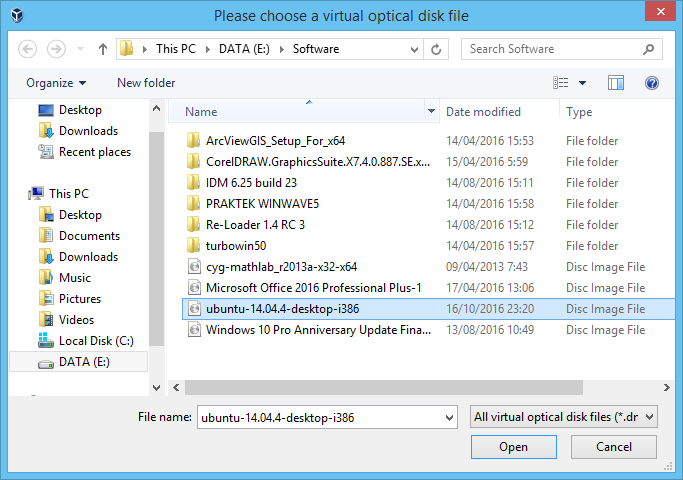Select turbowin50 folder icon

pyautogui.click(x=193, y=246)
